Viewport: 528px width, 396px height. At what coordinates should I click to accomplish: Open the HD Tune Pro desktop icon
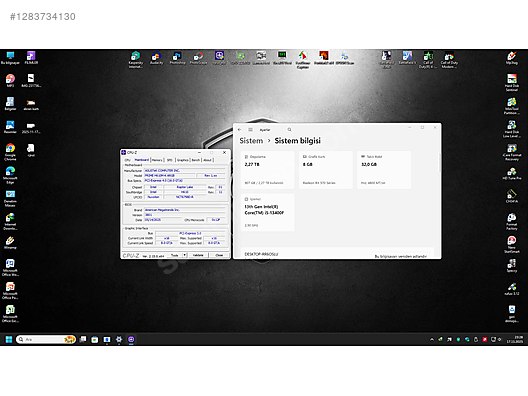pos(512,173)
